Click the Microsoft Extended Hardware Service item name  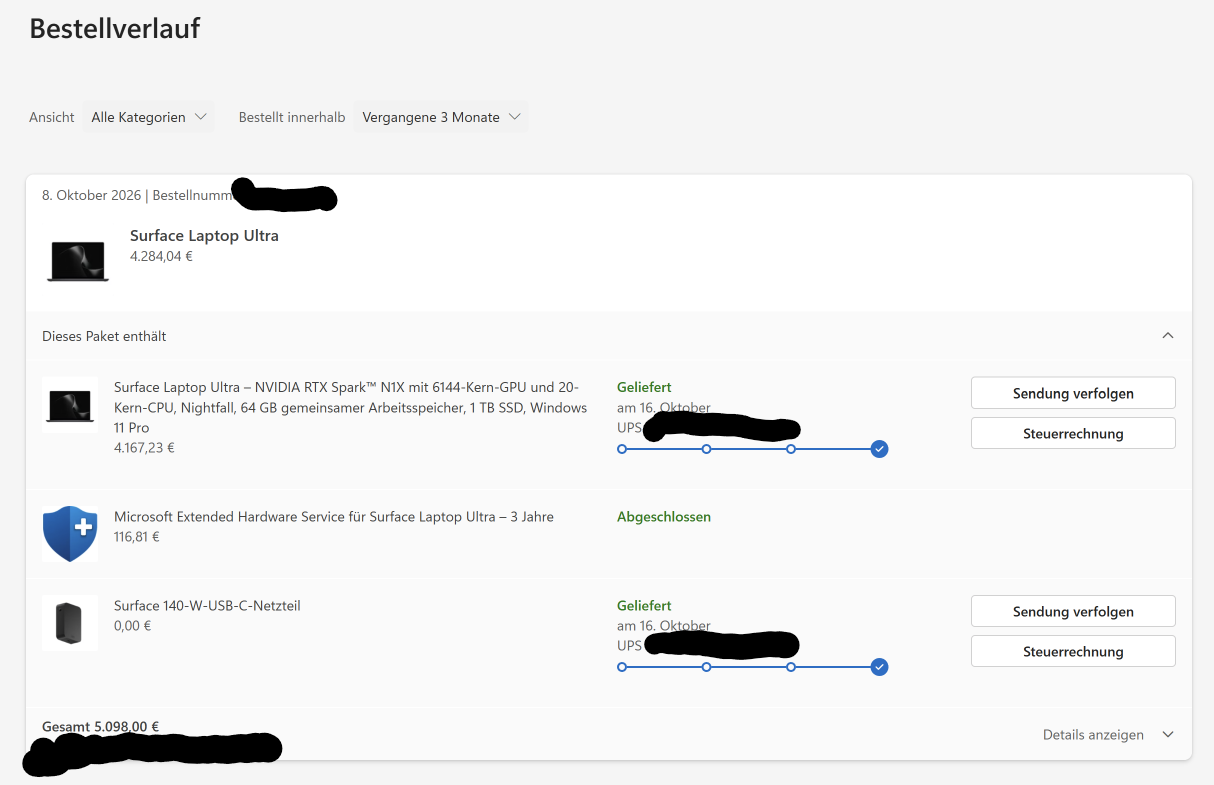point(334,517)
